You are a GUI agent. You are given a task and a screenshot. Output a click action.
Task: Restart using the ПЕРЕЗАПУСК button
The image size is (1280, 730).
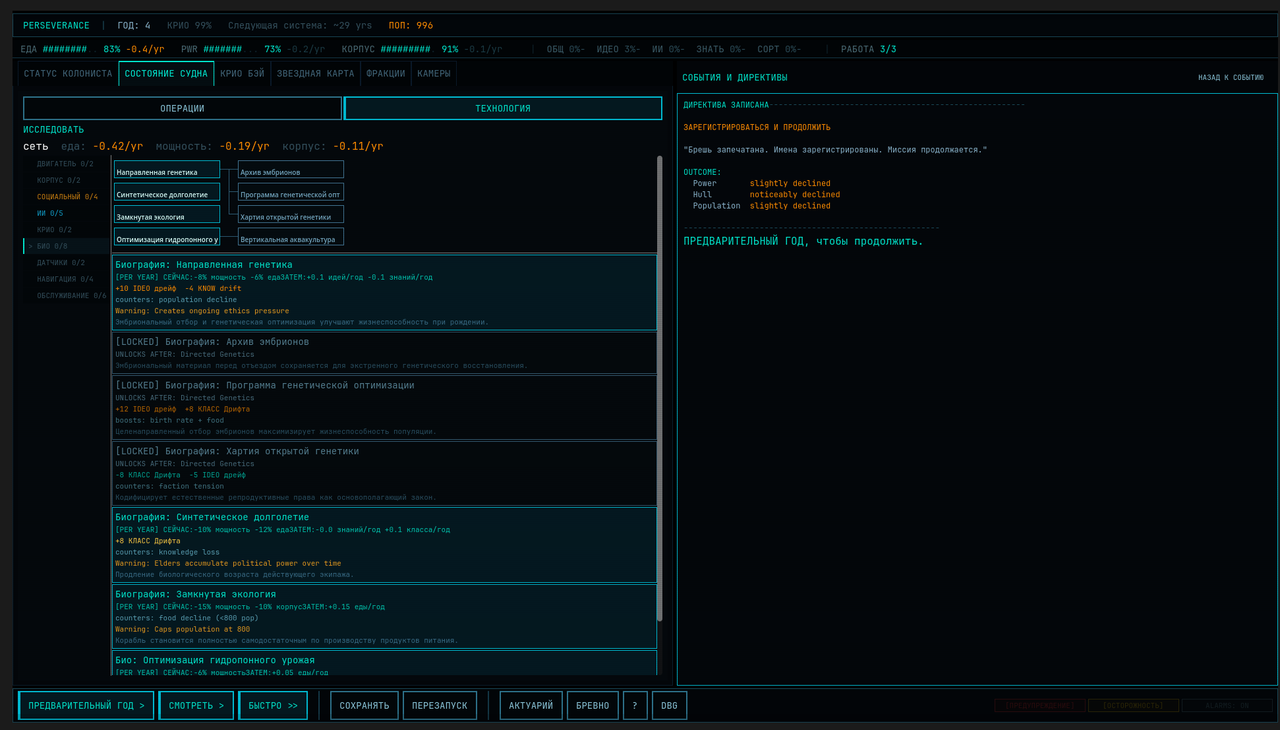[440, 705]
